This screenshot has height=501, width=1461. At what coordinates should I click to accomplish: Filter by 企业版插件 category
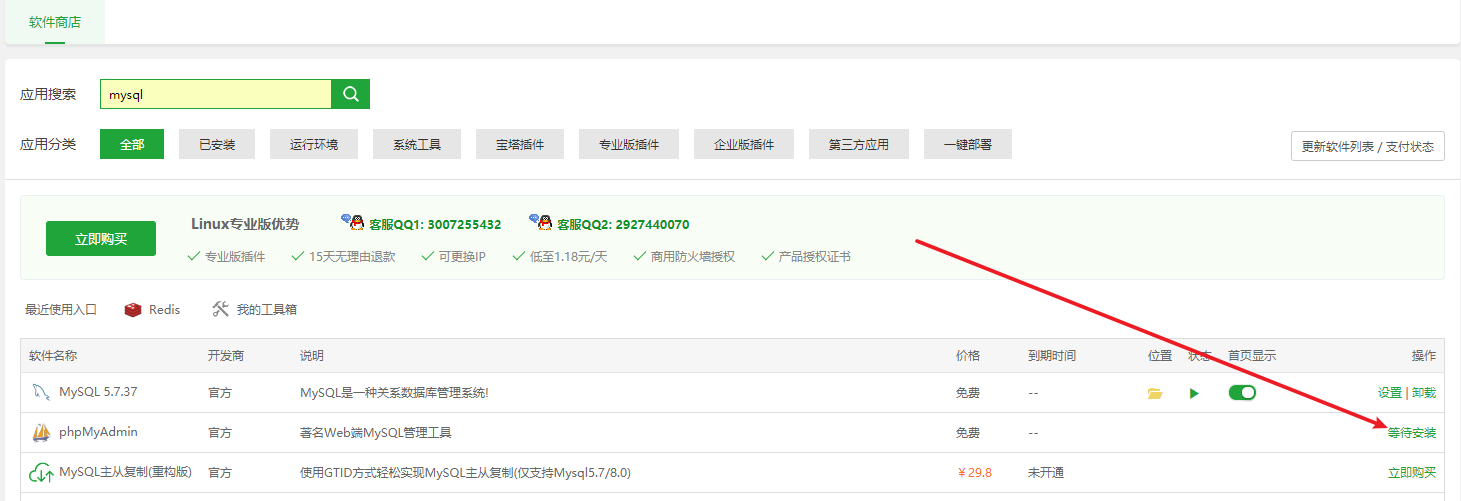pos(744,145)
